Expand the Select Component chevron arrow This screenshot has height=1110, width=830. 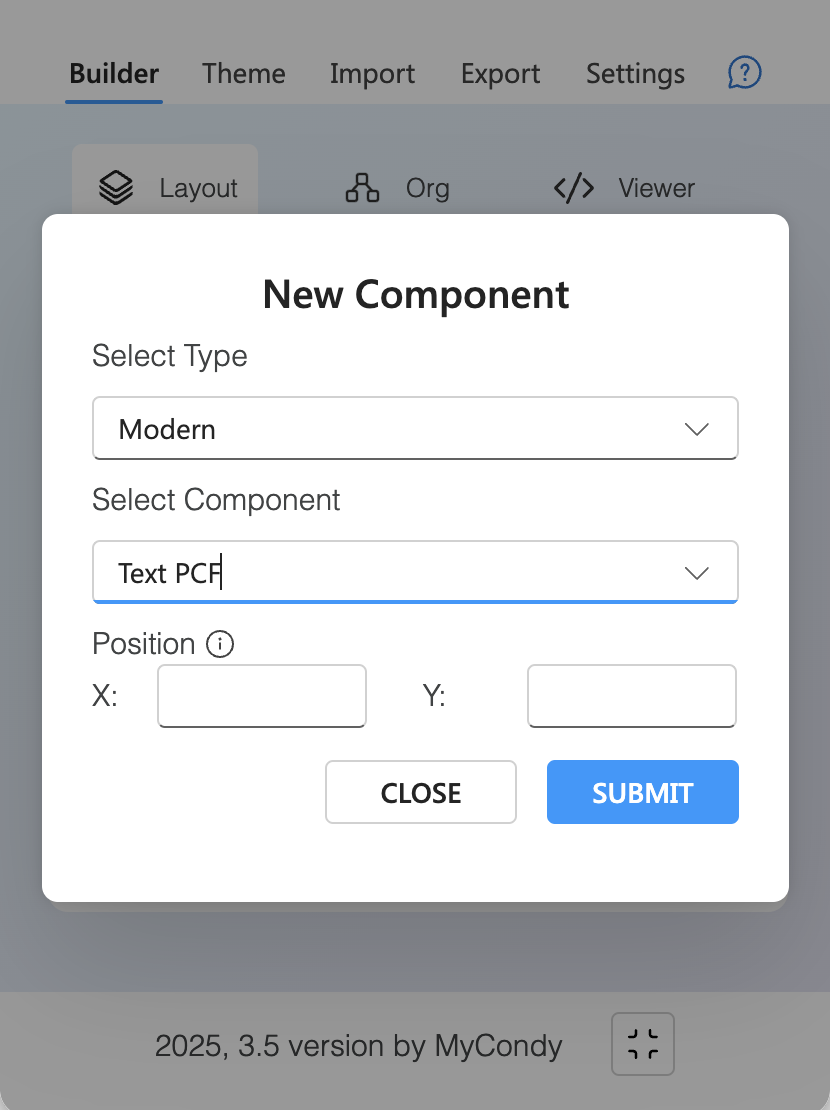[697, 573]
